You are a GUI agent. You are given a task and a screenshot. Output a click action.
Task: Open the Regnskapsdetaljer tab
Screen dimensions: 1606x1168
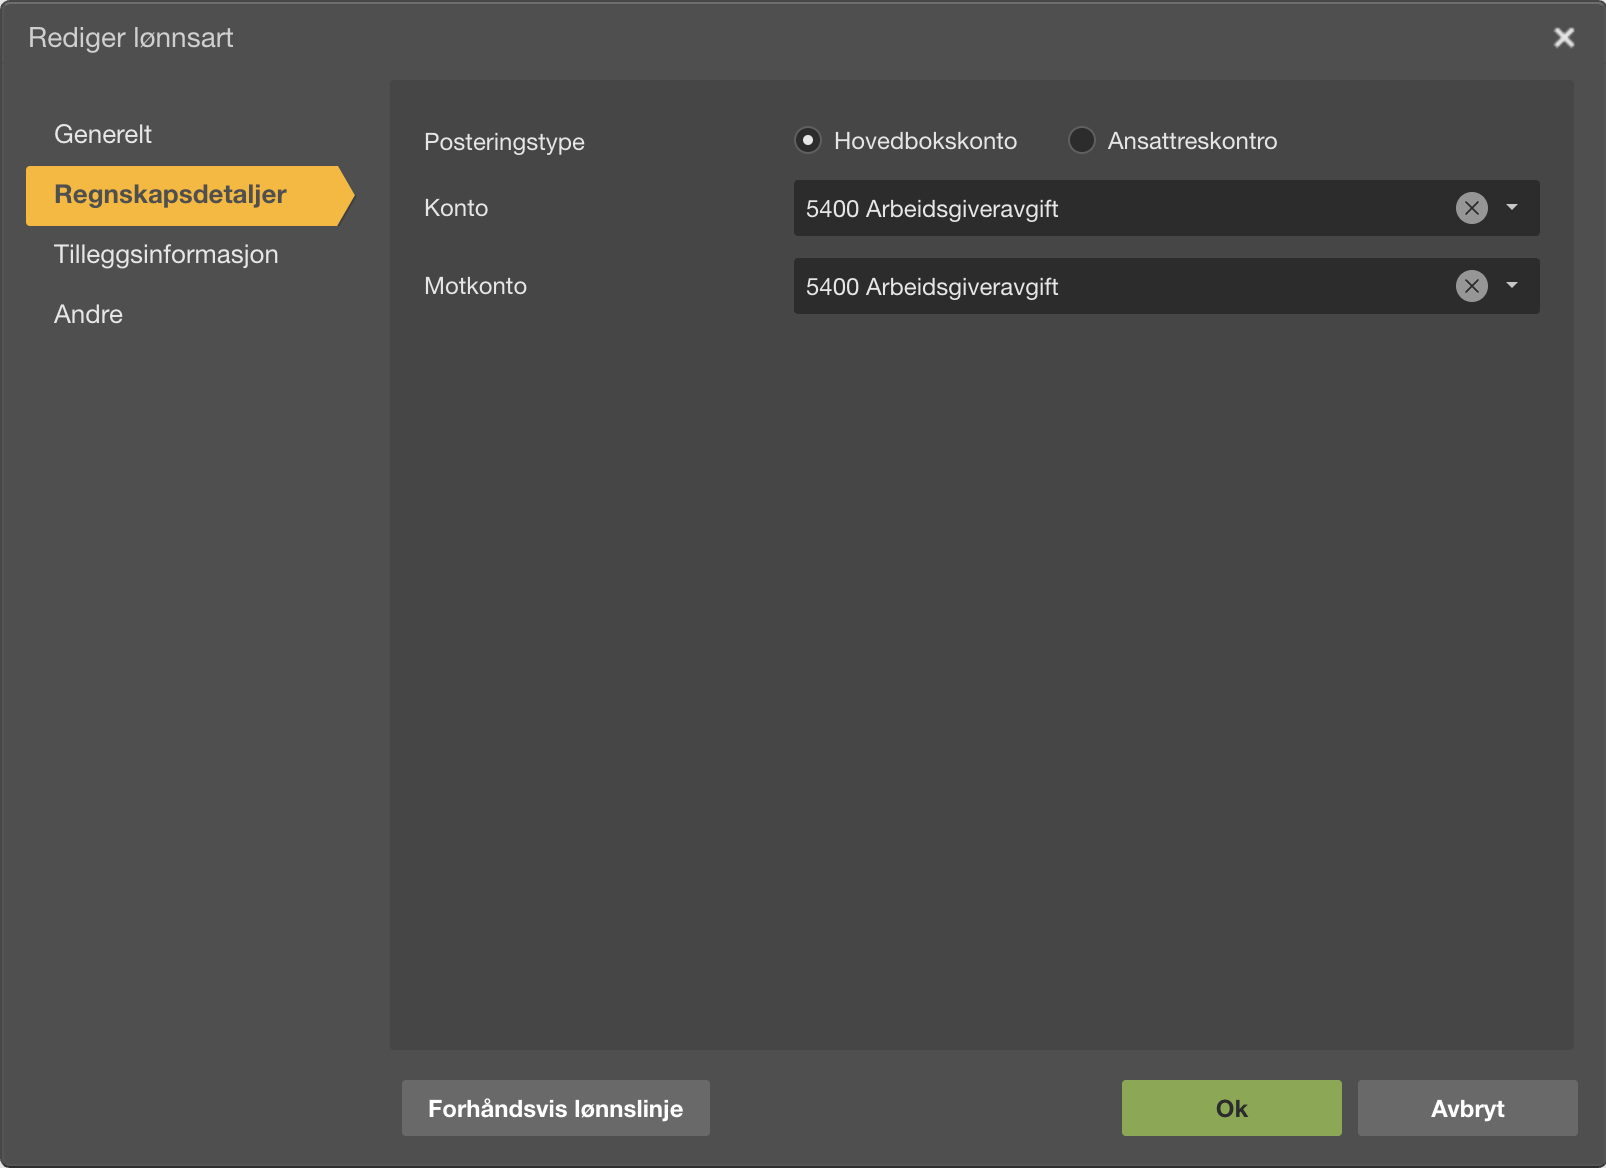pyautogui.click(x=190, y=195)
